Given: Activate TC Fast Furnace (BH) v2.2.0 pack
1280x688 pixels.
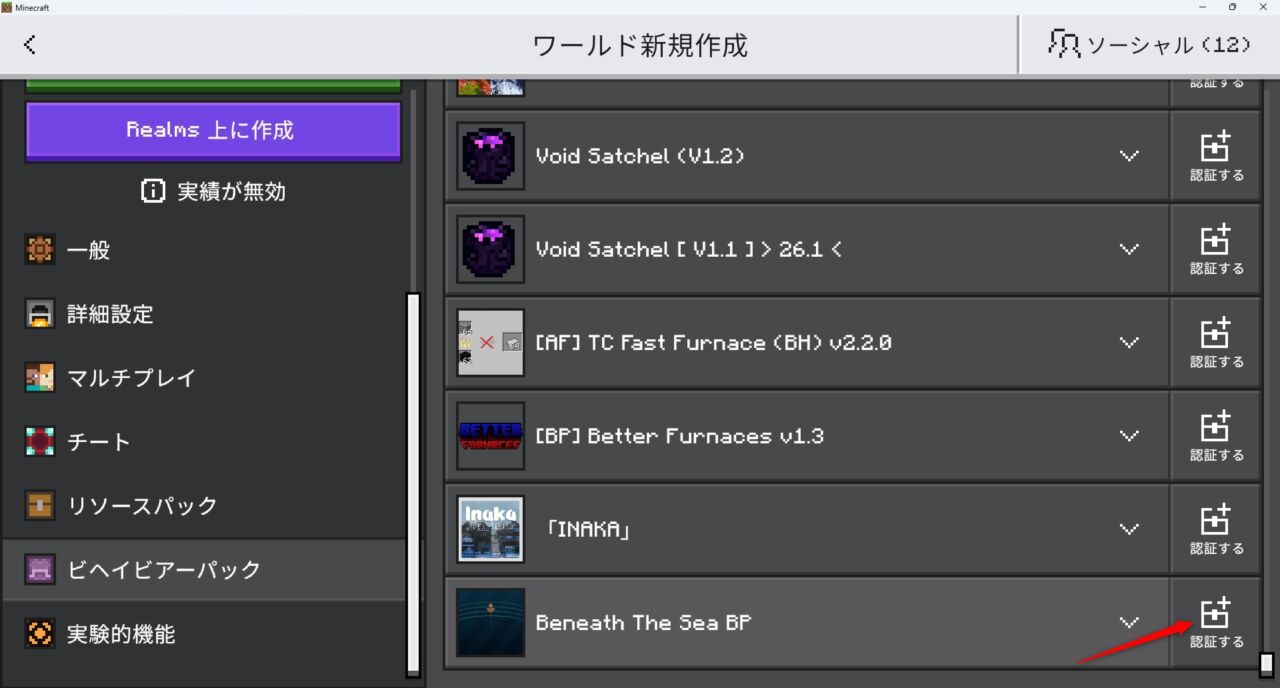Looking at the screenshot, I should click(x=1216, y=343).
